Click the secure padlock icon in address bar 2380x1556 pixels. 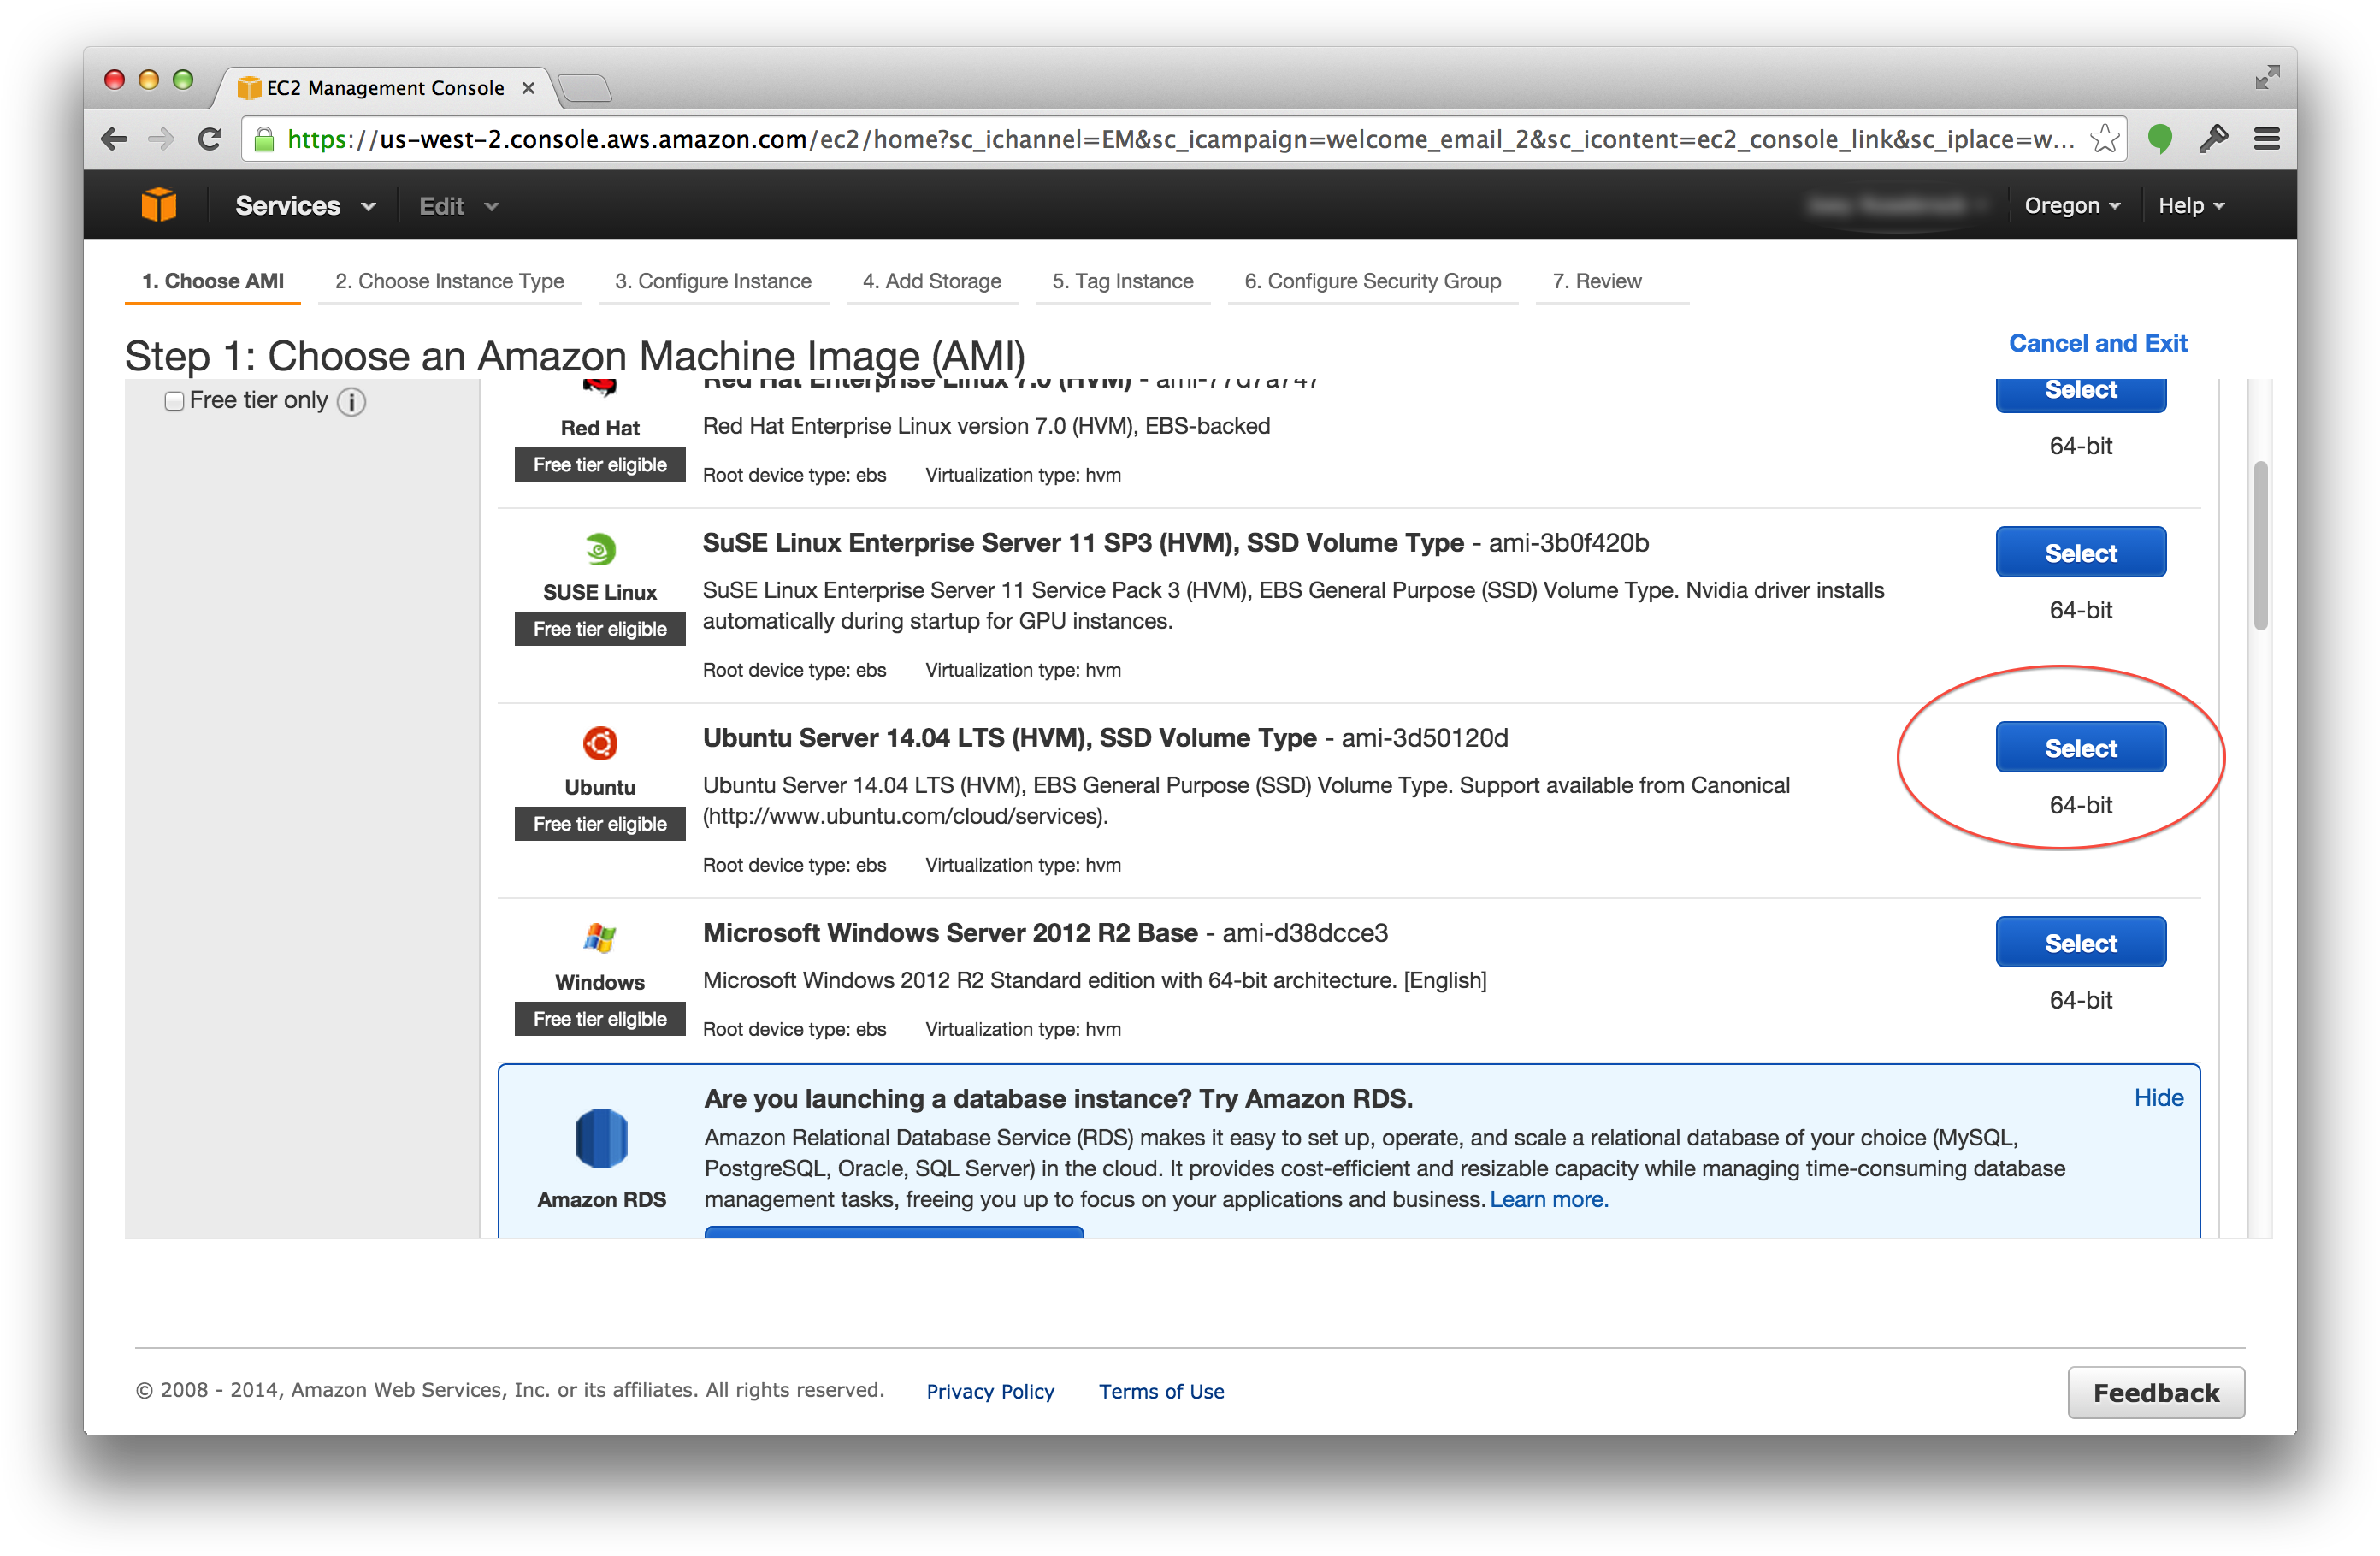coord(264,139)
